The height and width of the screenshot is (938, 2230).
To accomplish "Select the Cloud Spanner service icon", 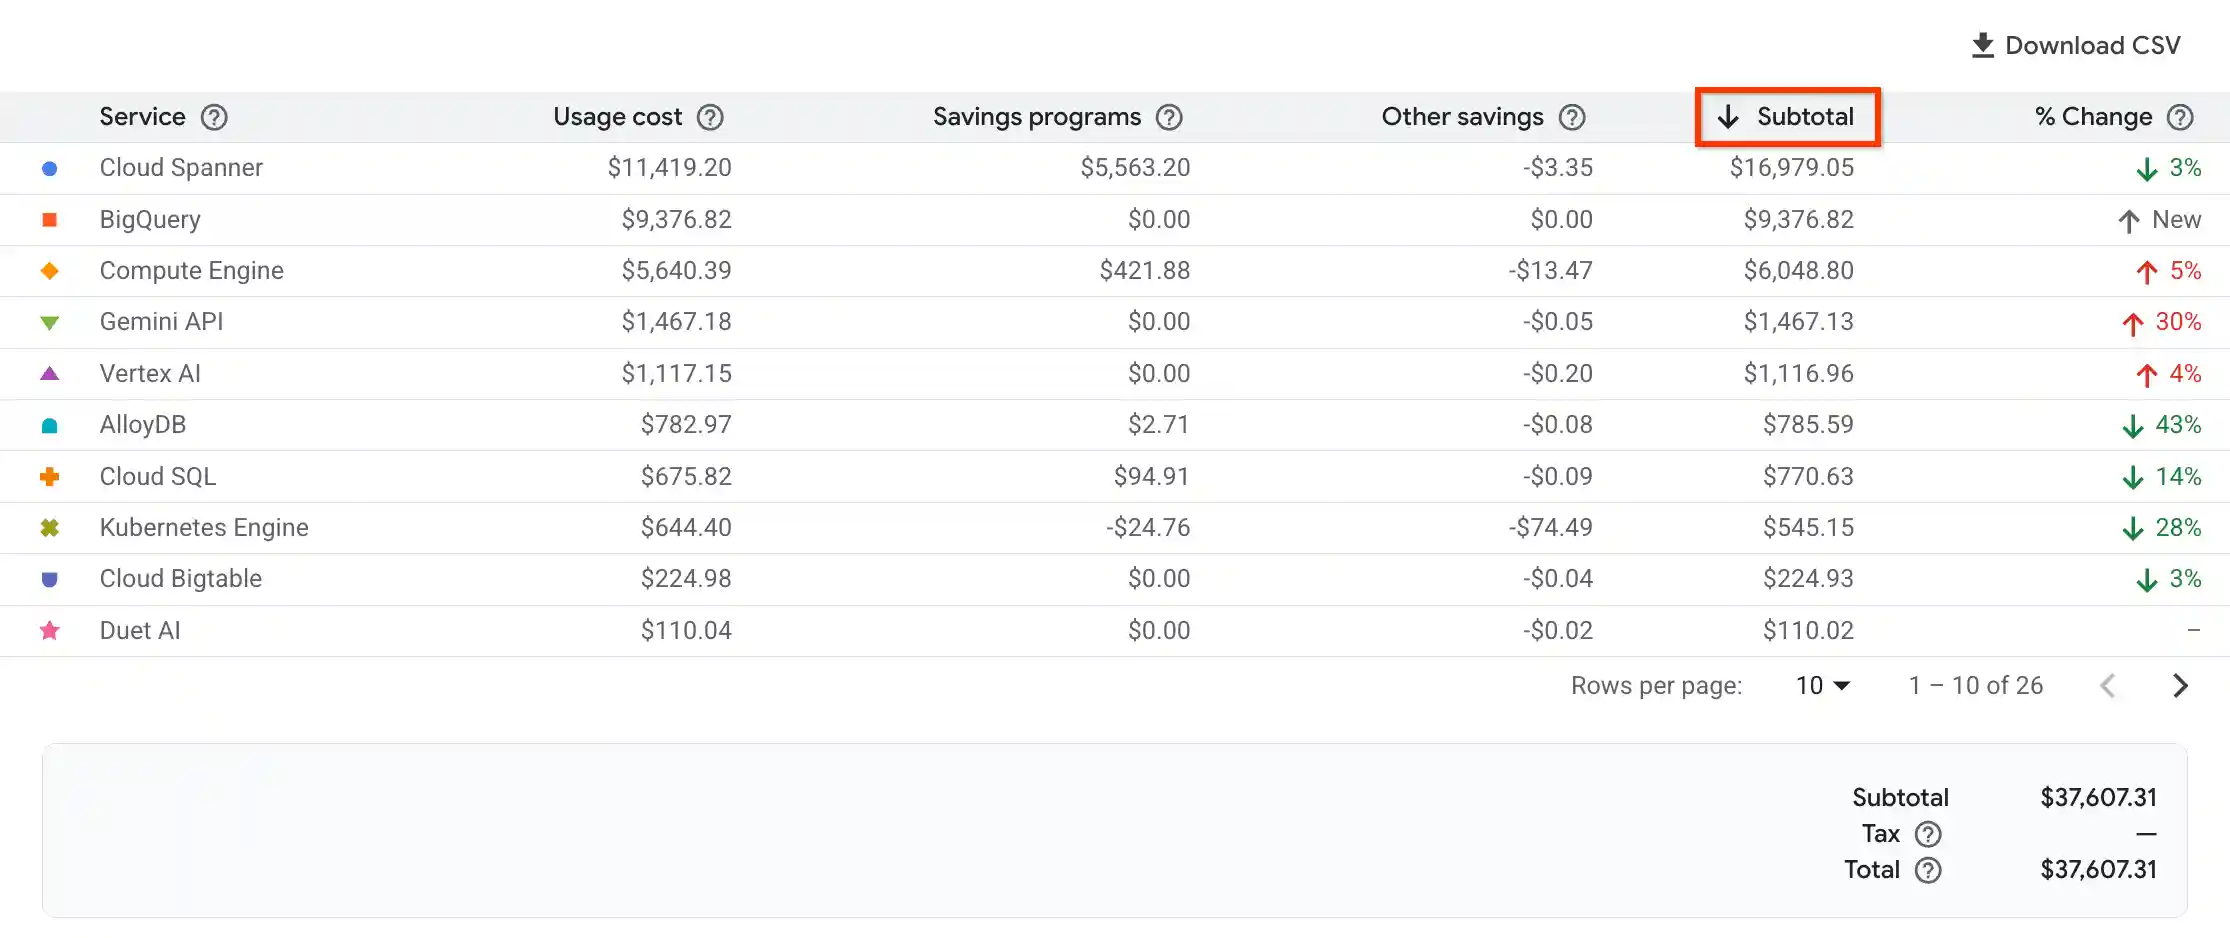I will tap(49, 167).
